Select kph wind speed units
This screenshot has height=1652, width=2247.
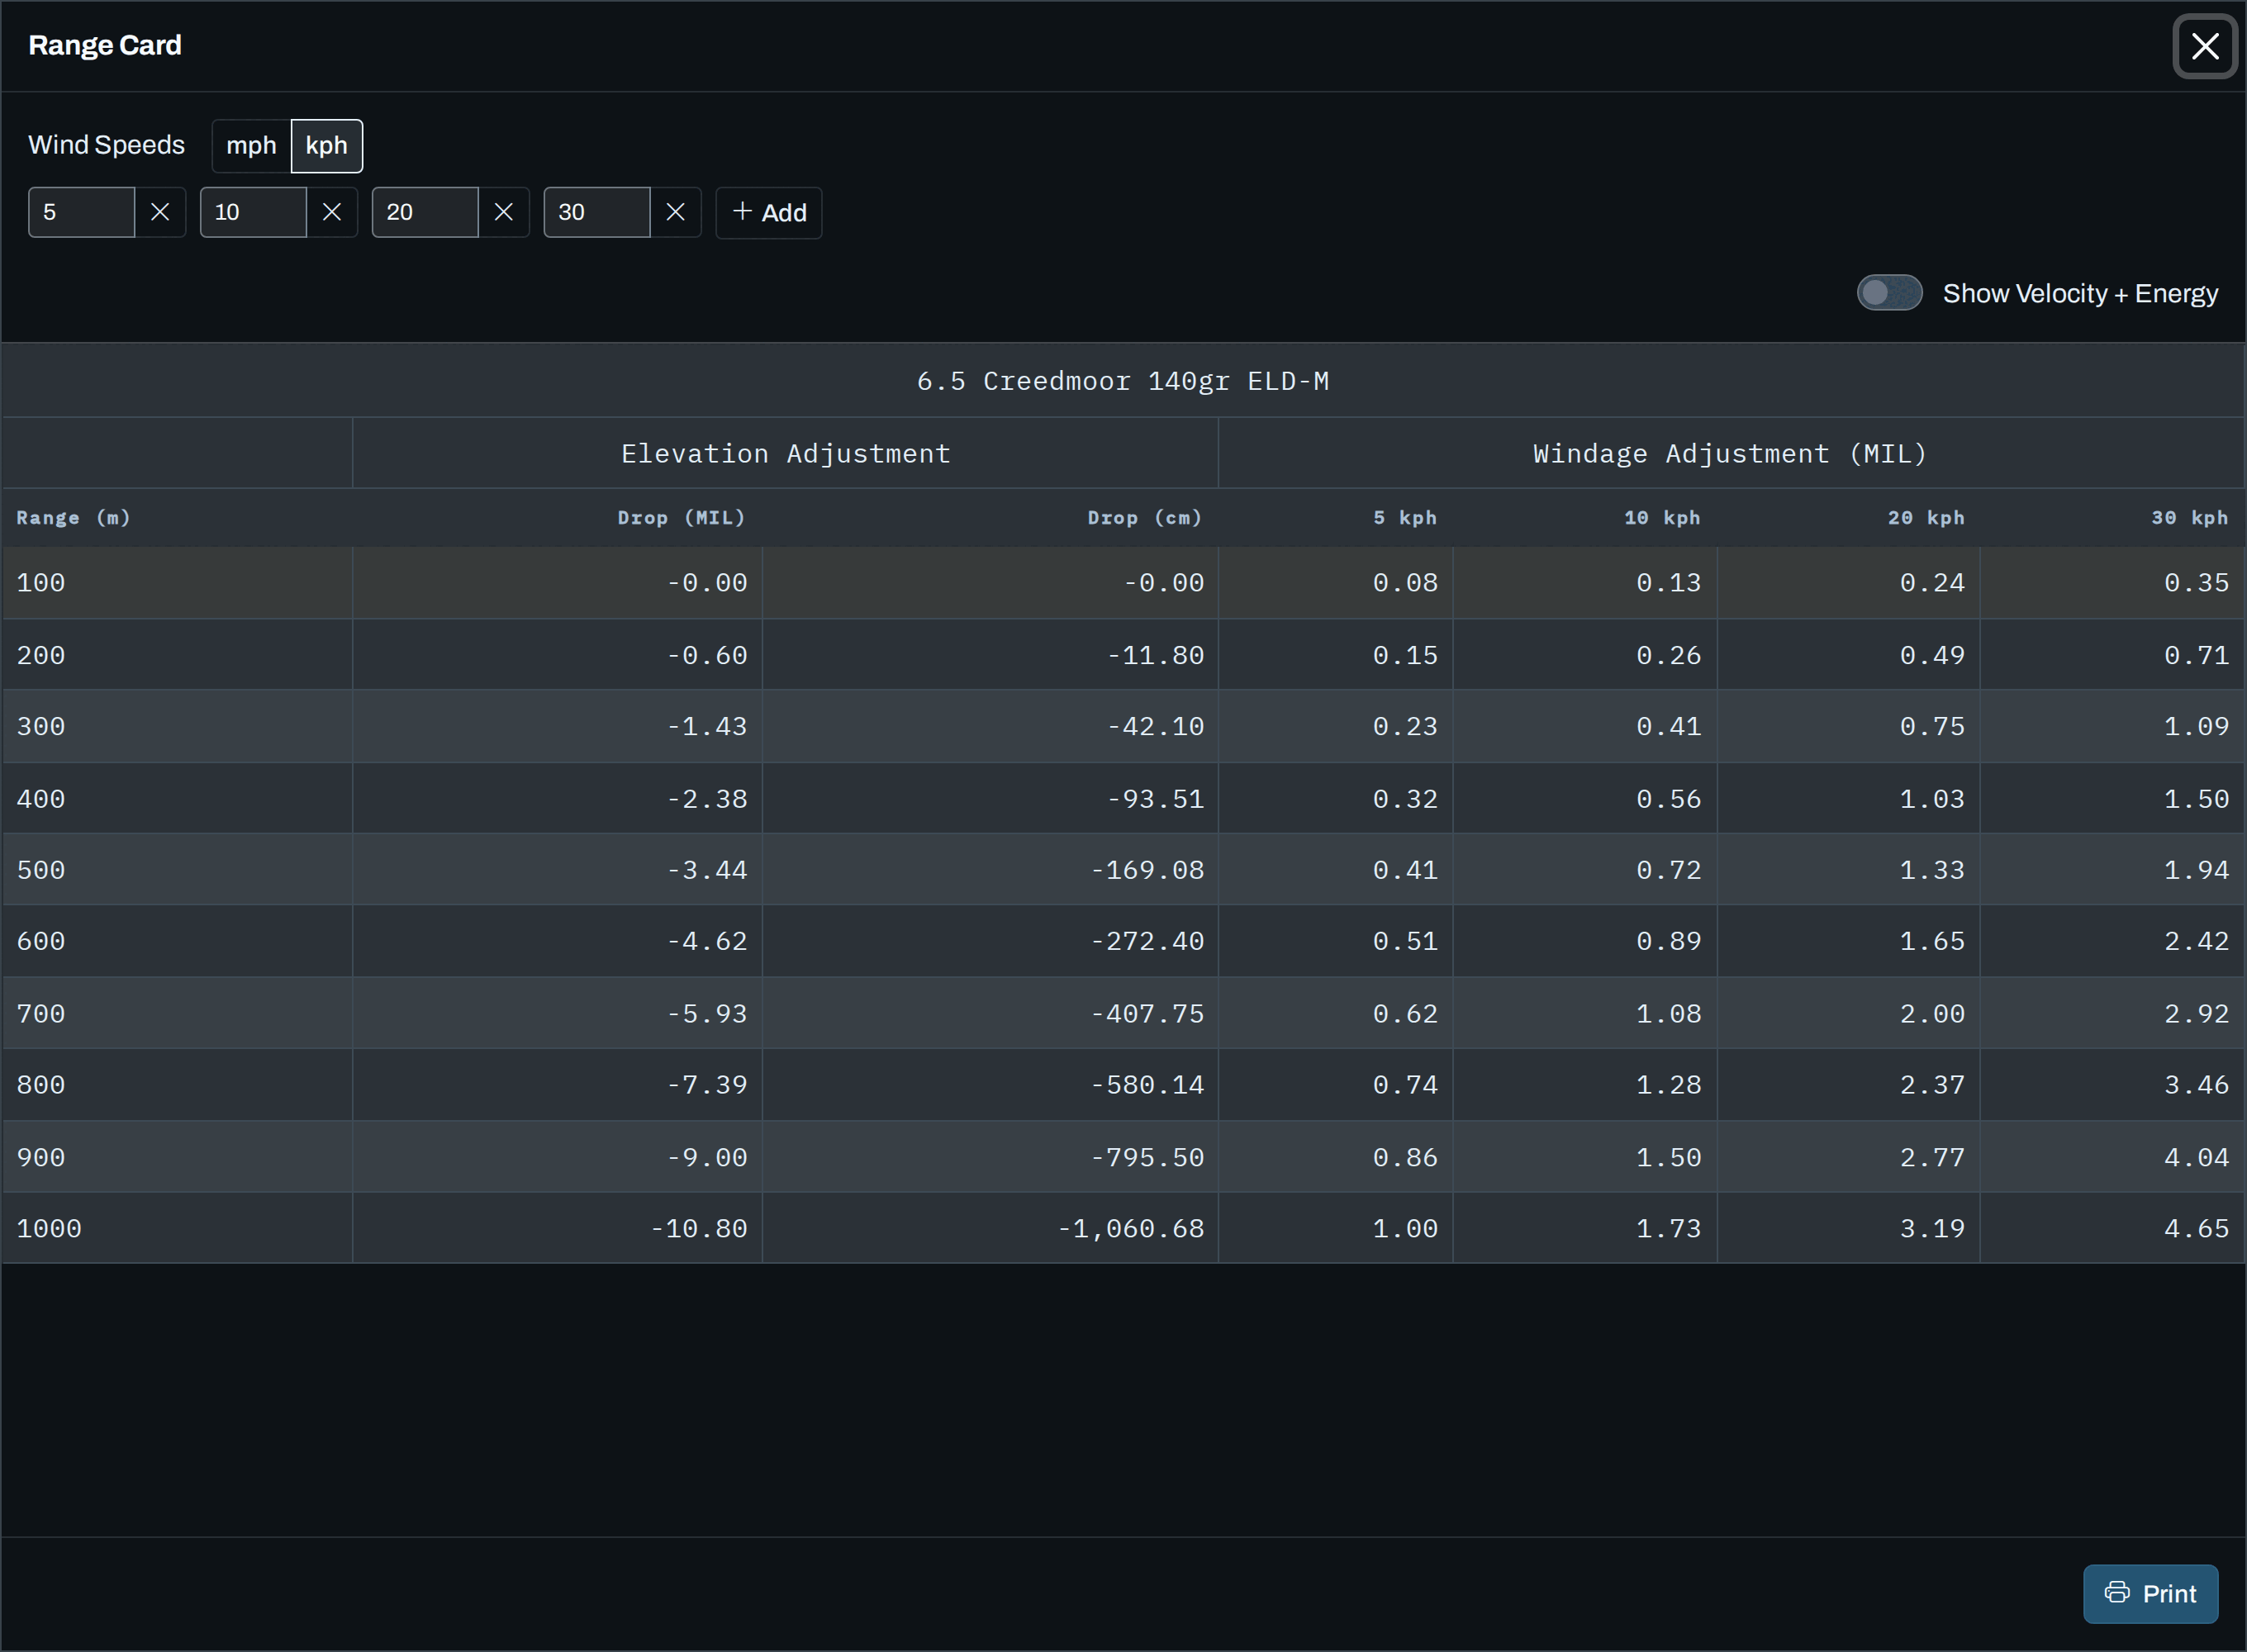327,146
